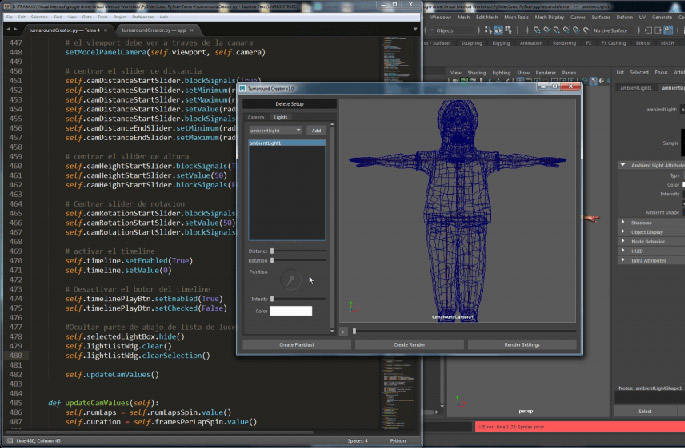Image resolution: width=685 pixels, height=448 pixels.
Task: Click red error message in Maya command line
Action: pos(580,427)
